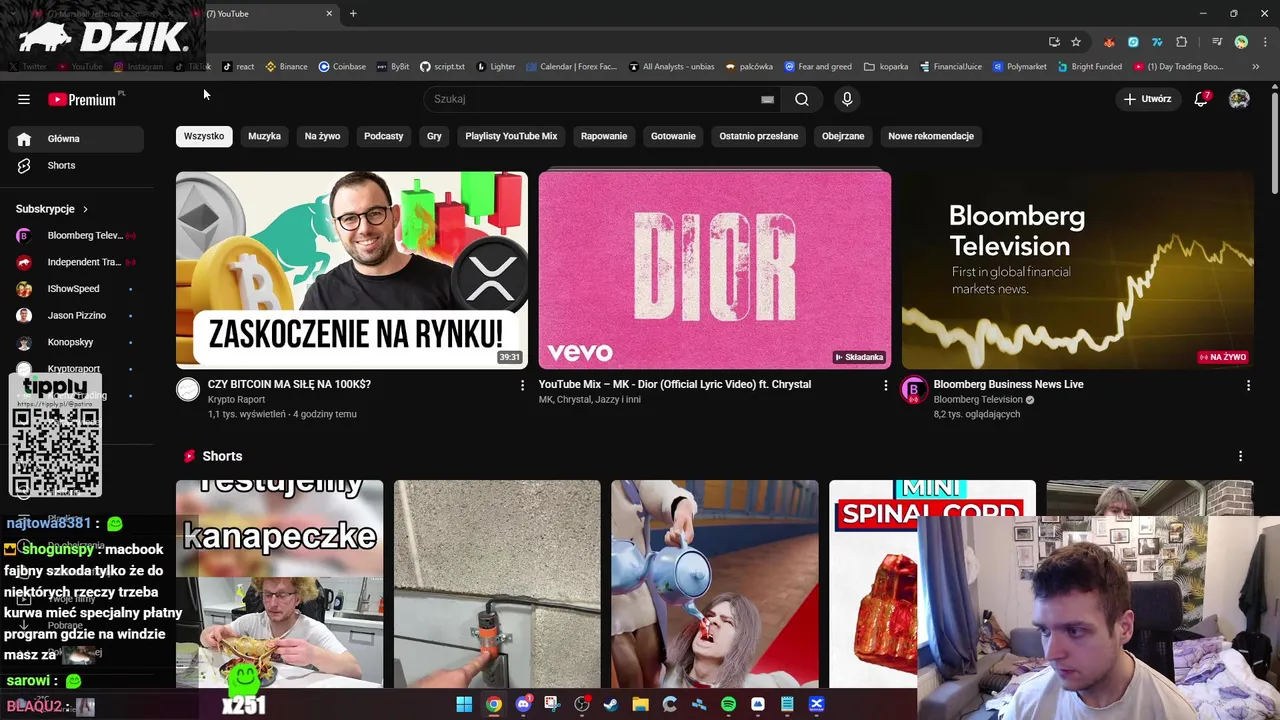Select the Obejrzane filter chip
The width and height of the screenshot is (1280, 720).
(x=843, y=136)
